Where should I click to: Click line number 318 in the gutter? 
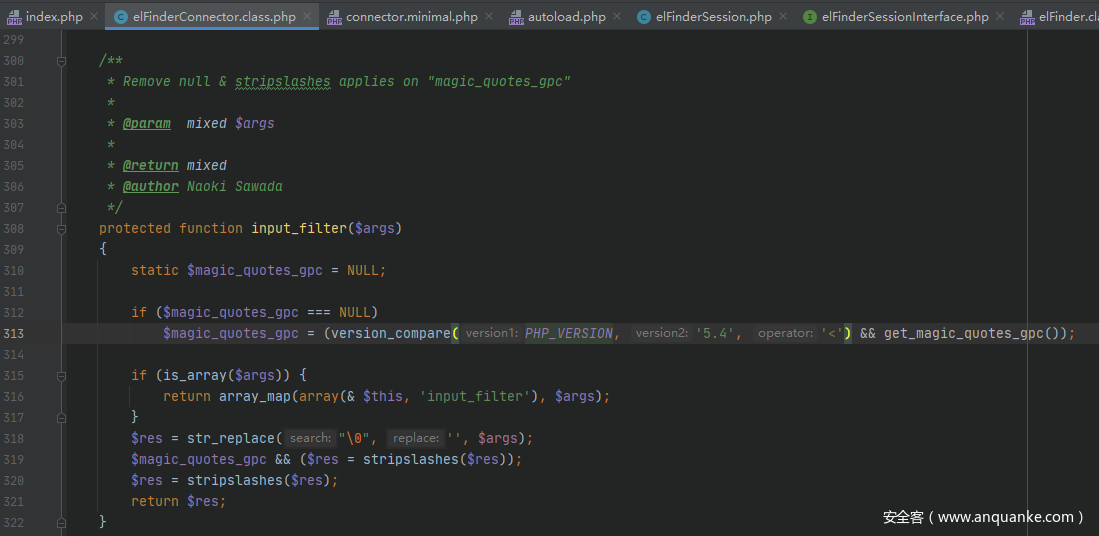[14, 439]
